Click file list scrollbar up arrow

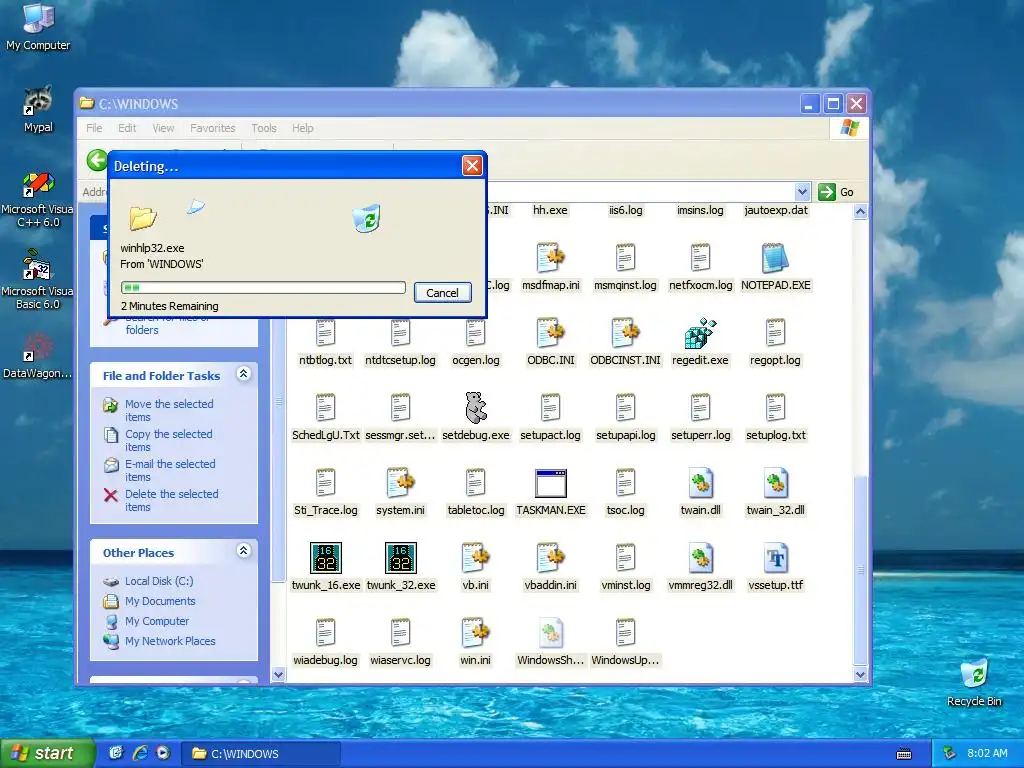(x=860, y=212)
